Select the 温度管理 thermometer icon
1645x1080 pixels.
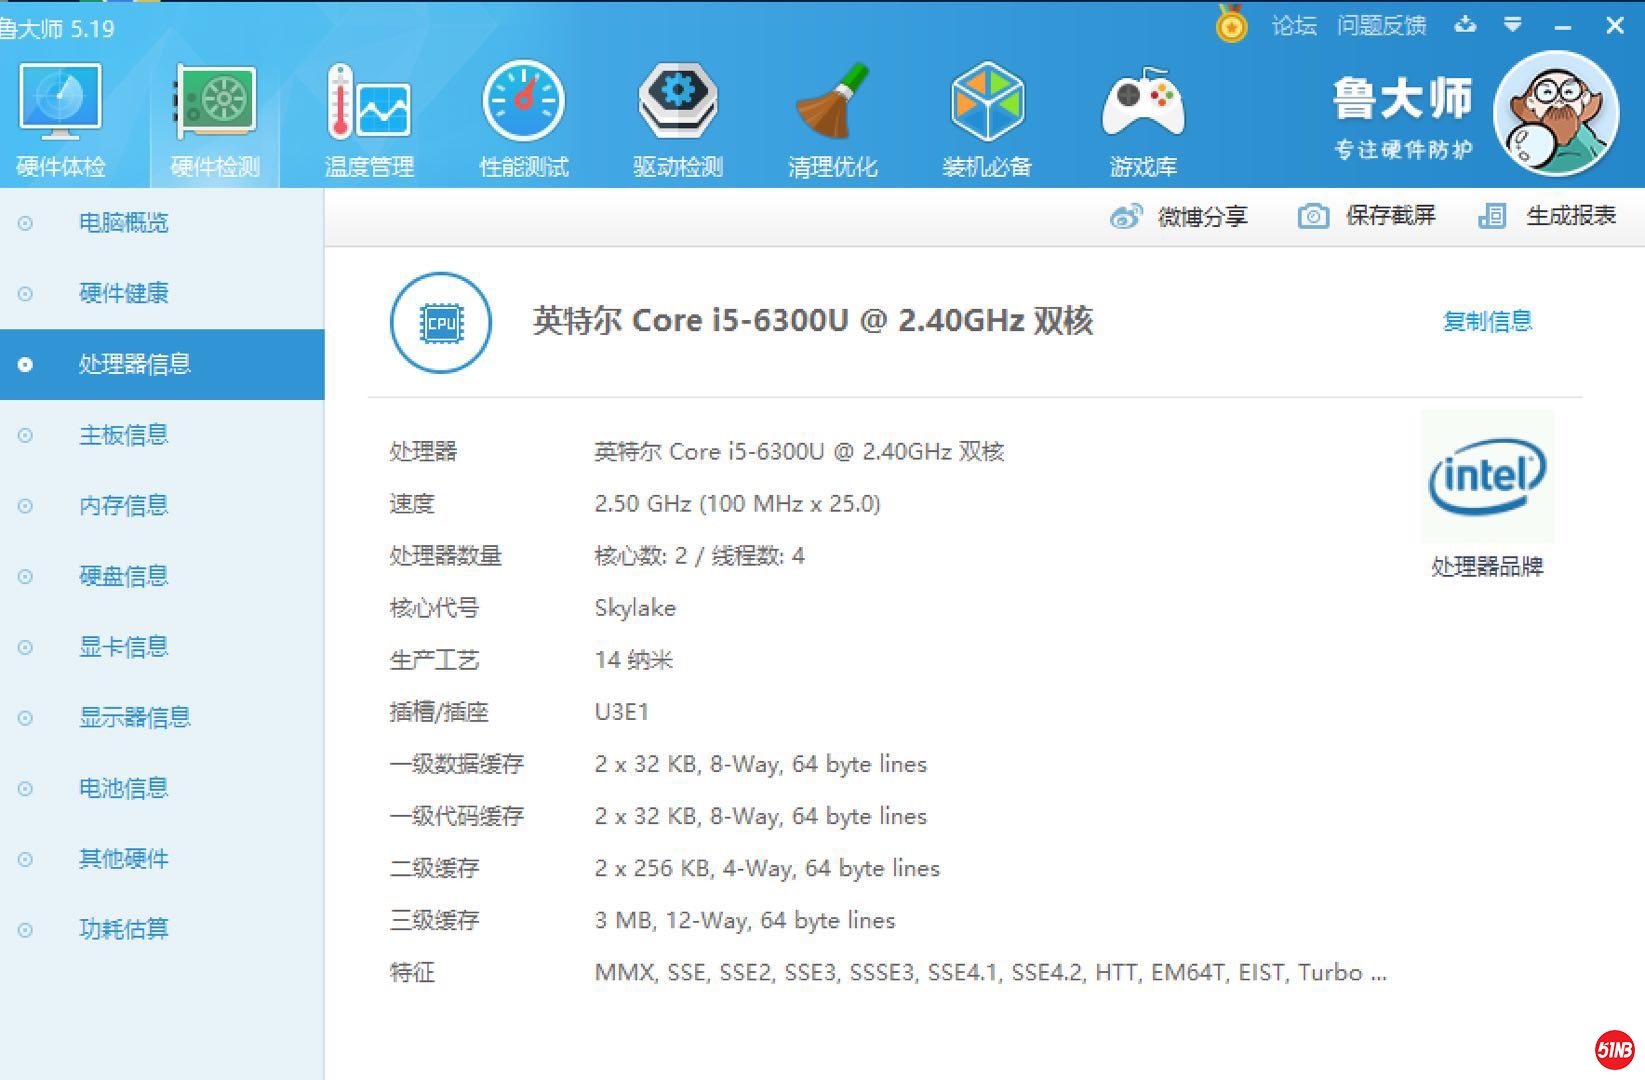coord(369,103)
